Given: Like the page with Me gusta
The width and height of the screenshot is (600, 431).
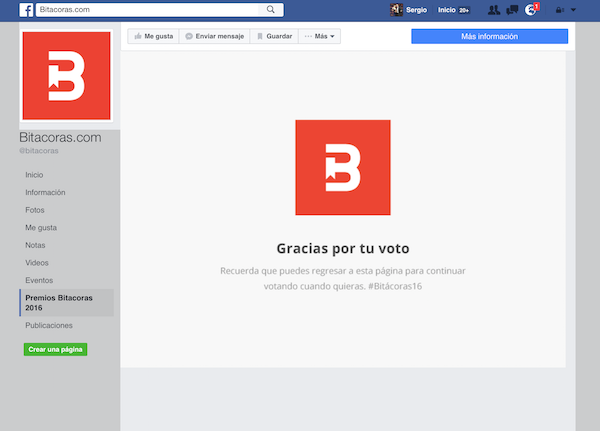Looking at the screenshot, I should (x=152, y=36).
